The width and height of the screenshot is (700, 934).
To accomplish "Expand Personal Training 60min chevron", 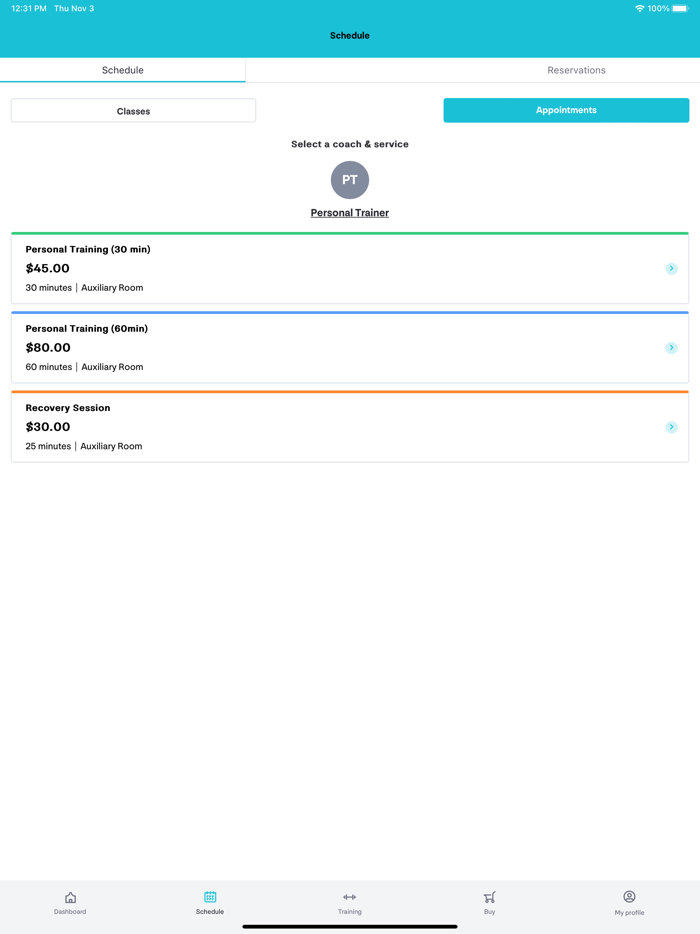I will pyautogui.click(x=671, y=348).
